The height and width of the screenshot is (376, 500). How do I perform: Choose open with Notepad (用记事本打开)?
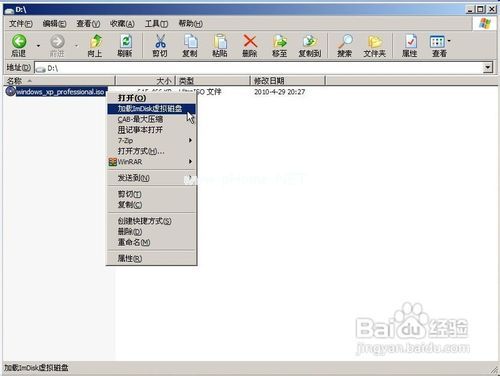(152, 130)
